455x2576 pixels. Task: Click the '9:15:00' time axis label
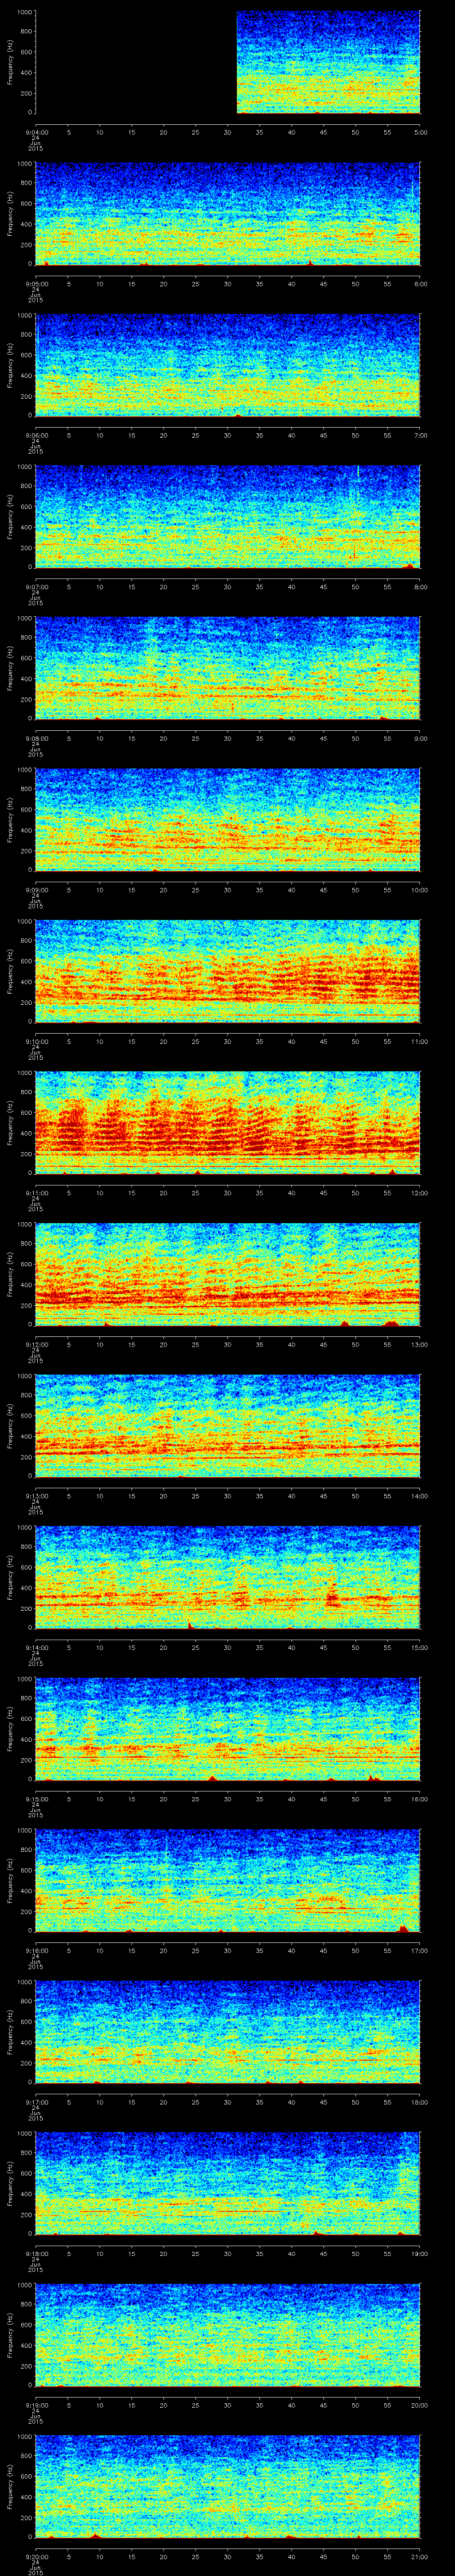tap(36, 1799)
